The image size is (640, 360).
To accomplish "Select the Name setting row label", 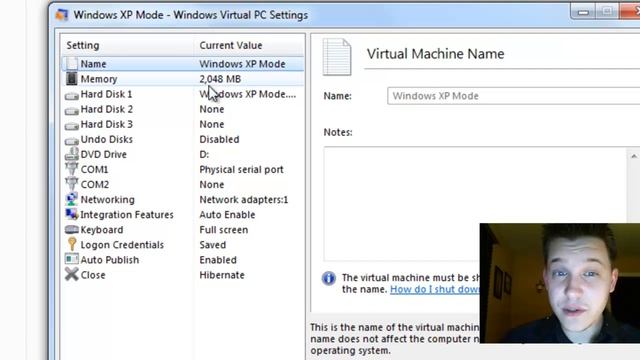I will pos(93,64).
